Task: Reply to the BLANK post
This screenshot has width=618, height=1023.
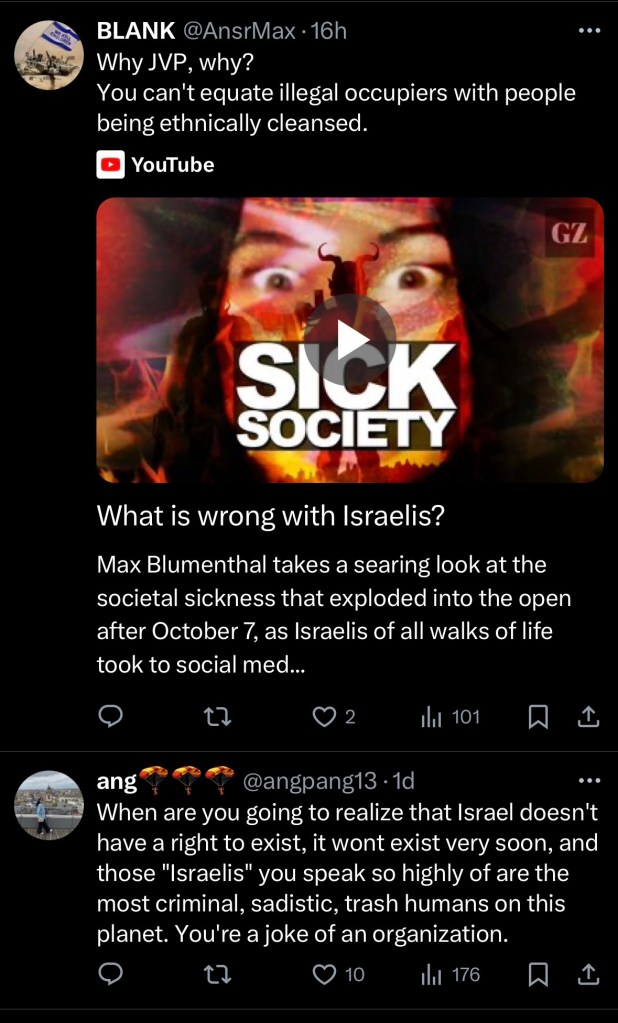Action: pyautogui.click(x=110, y=717)
